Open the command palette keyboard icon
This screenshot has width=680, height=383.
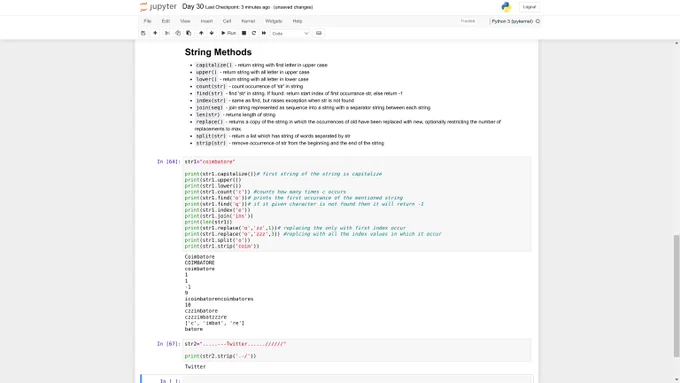click(319, 33)
